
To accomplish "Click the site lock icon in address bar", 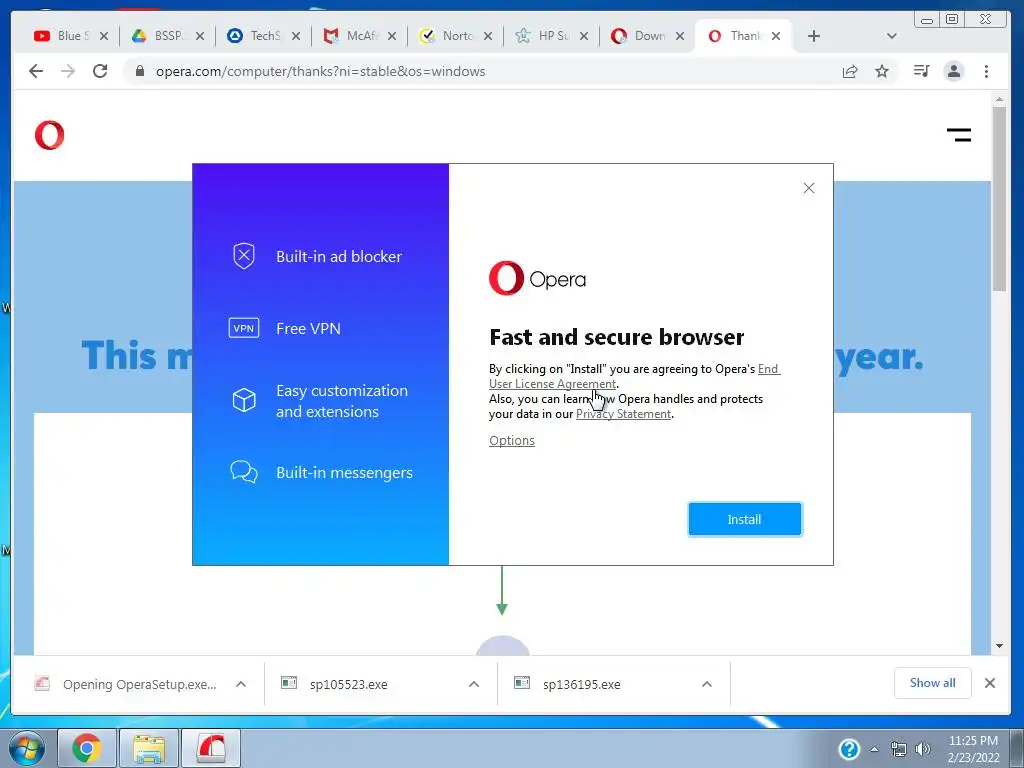I will [139, 71].
